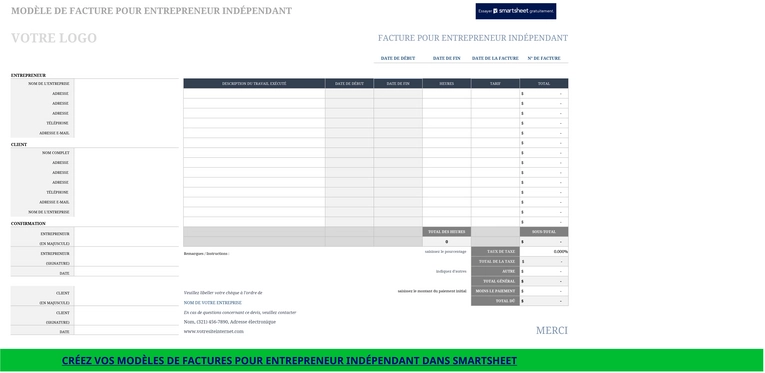
Task: Select the DATE DE FIN label beside DATE DE LA FACTURE
Action: [x=446, y=58]
